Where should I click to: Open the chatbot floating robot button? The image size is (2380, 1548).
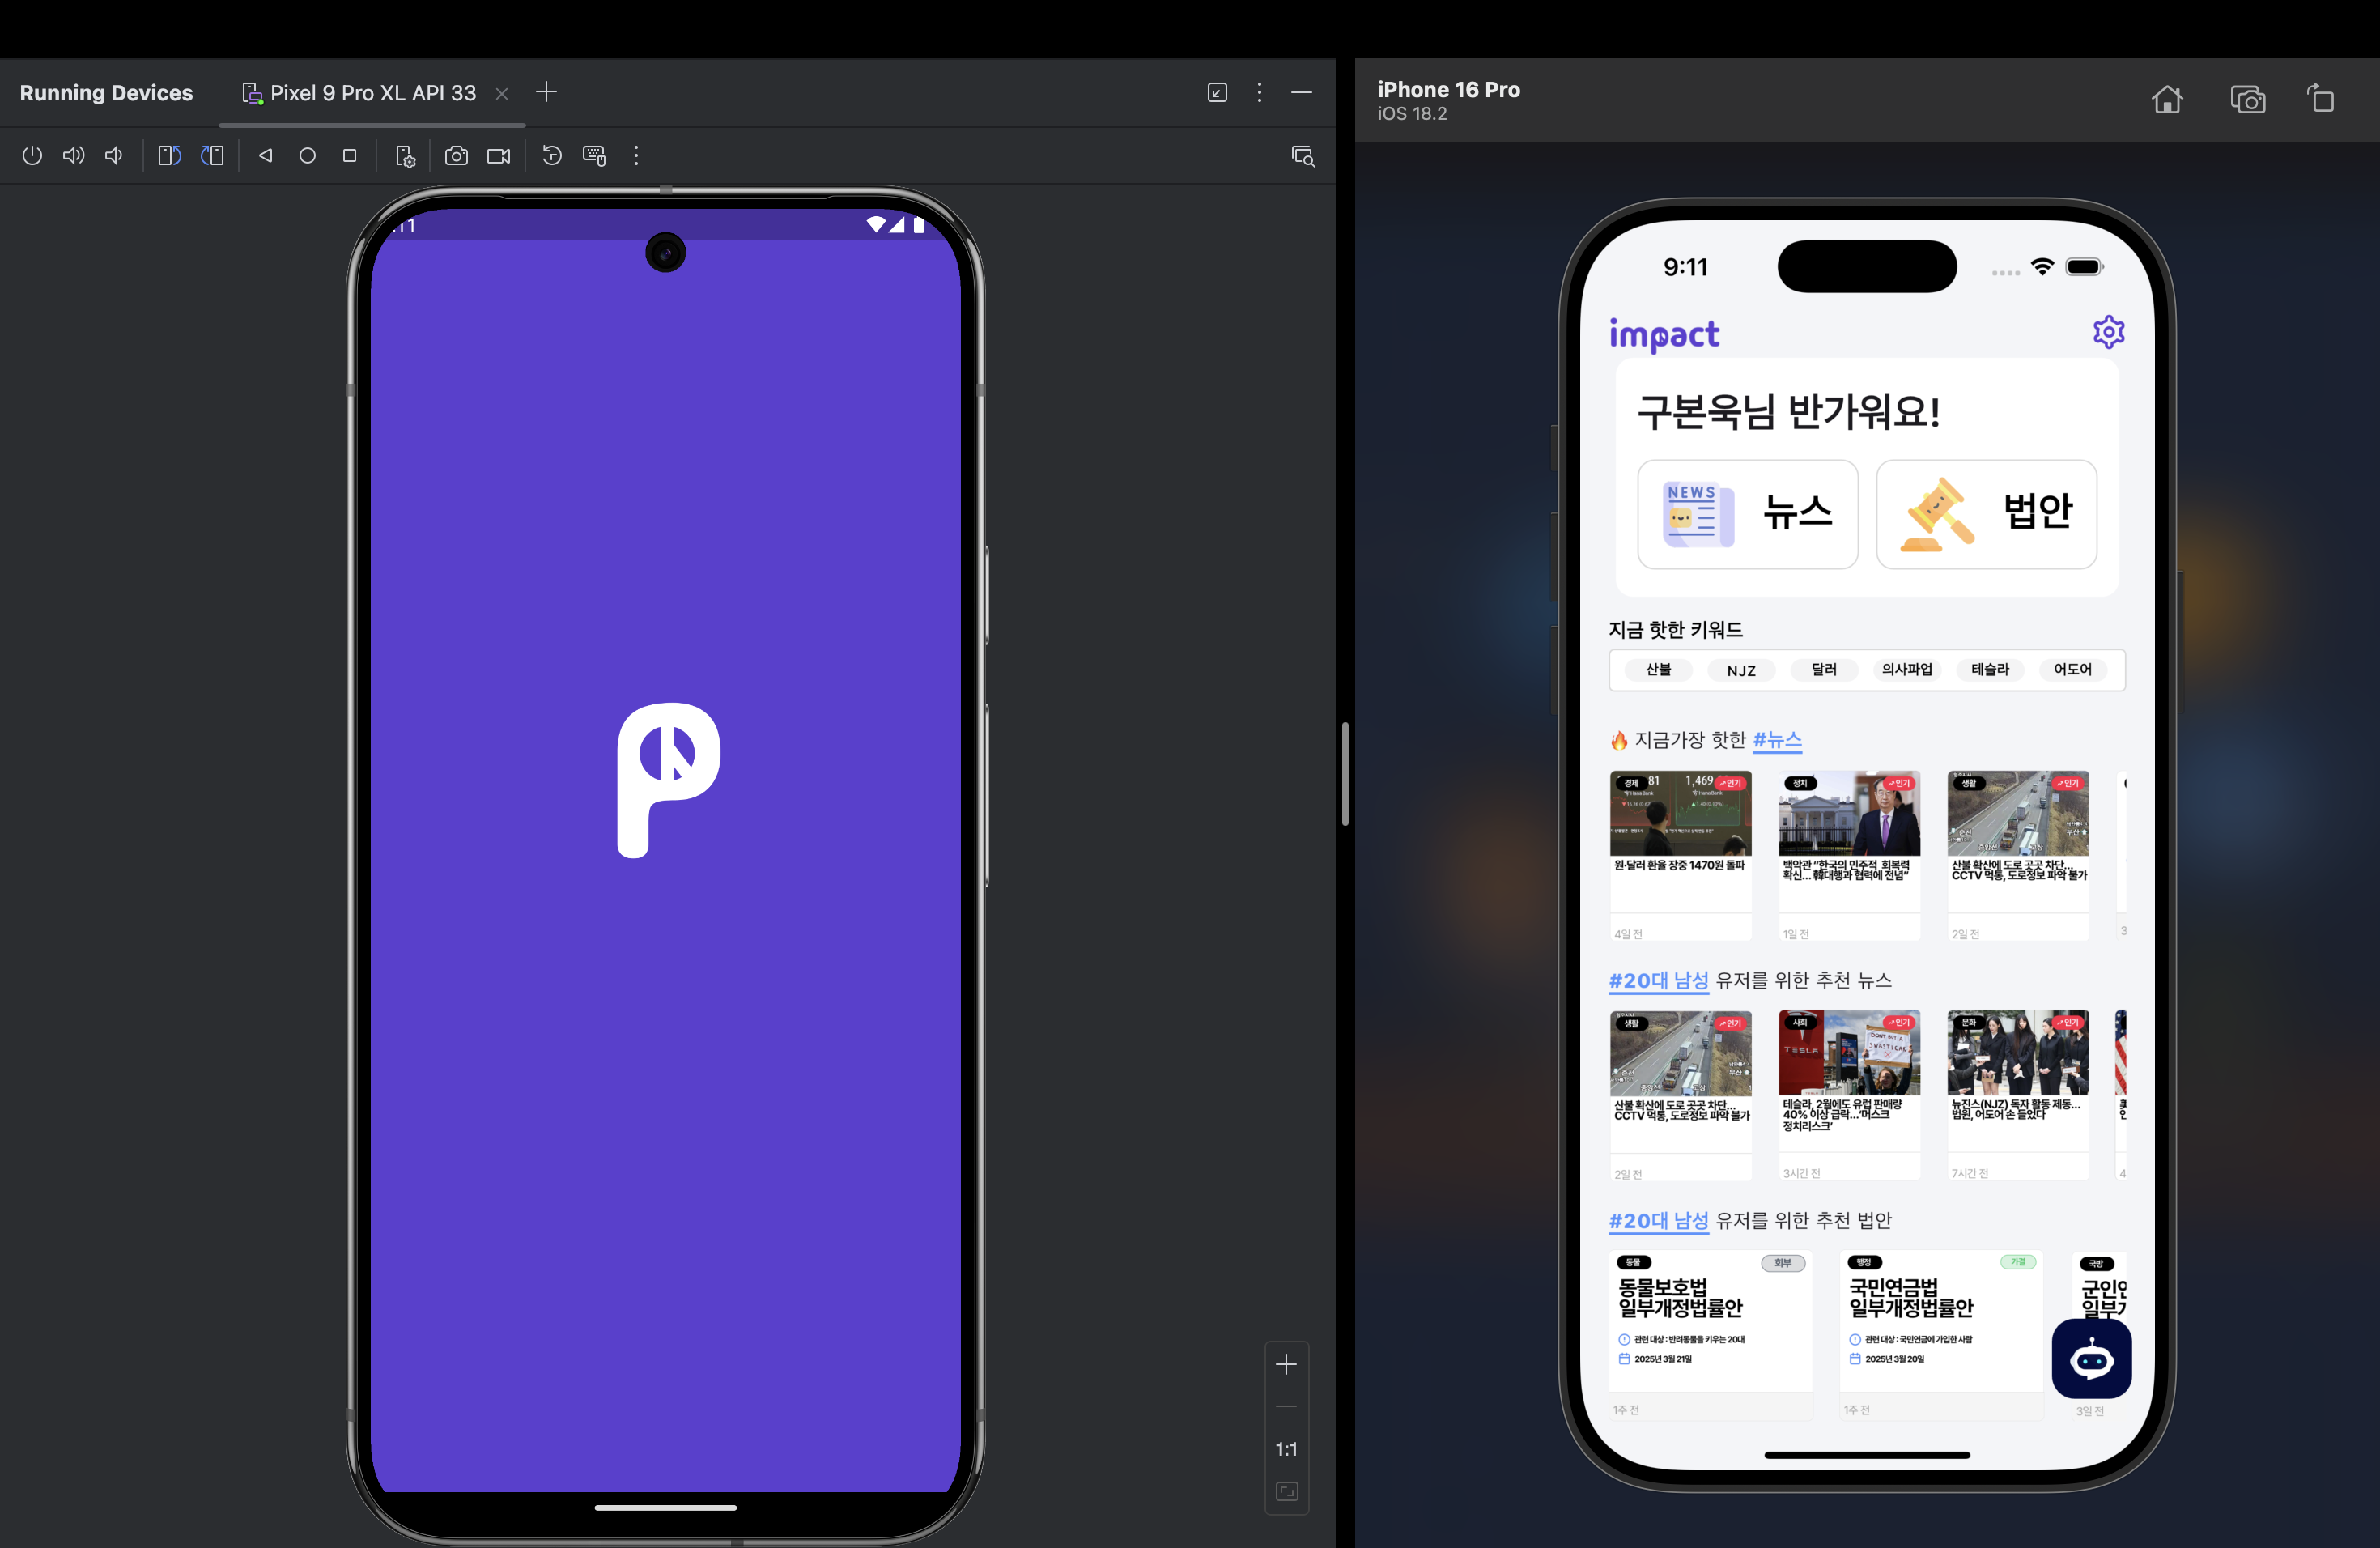(2091, 1360)
